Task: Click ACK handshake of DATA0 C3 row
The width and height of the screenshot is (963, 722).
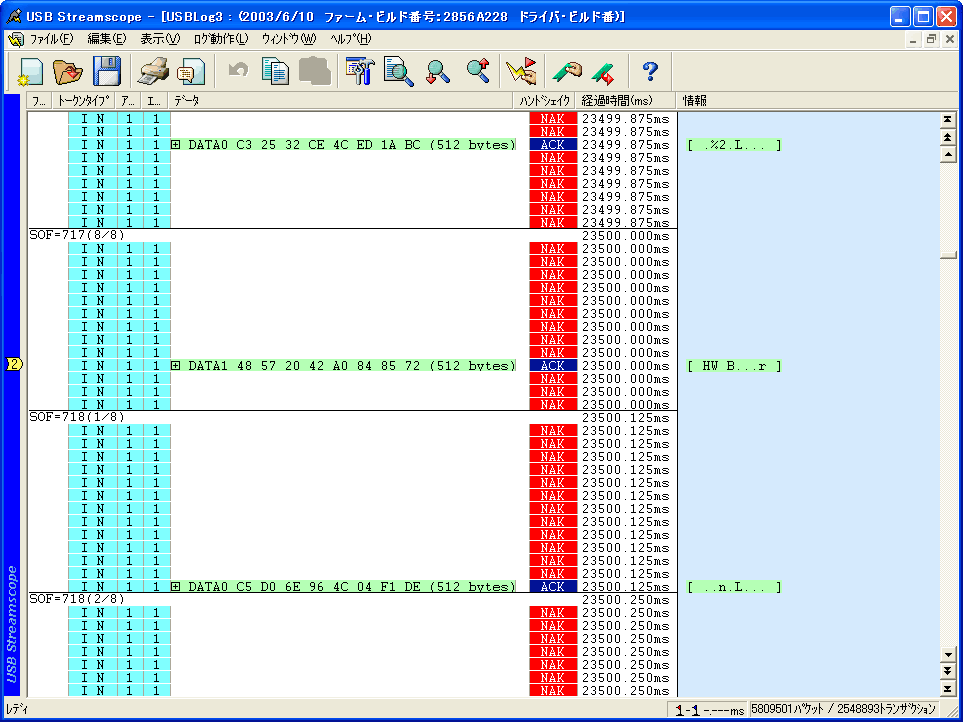Action: (x=553, y=145)
